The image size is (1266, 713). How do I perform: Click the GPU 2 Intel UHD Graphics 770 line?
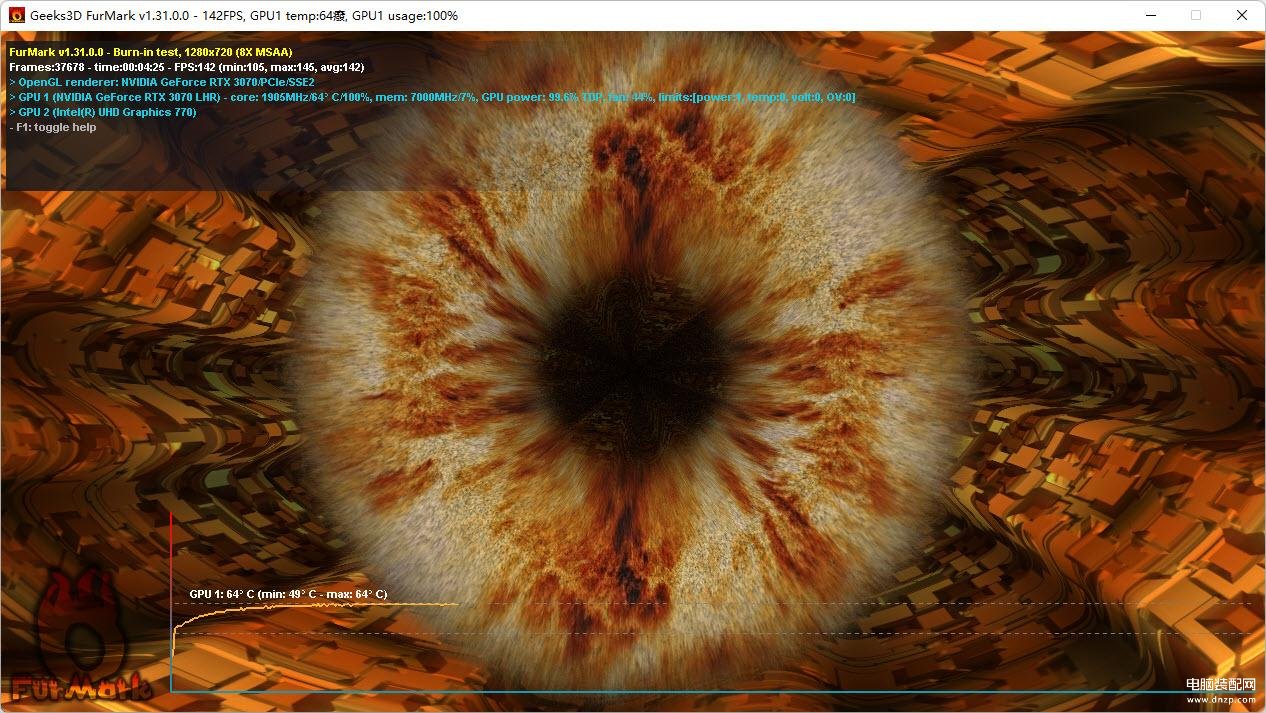102,112
